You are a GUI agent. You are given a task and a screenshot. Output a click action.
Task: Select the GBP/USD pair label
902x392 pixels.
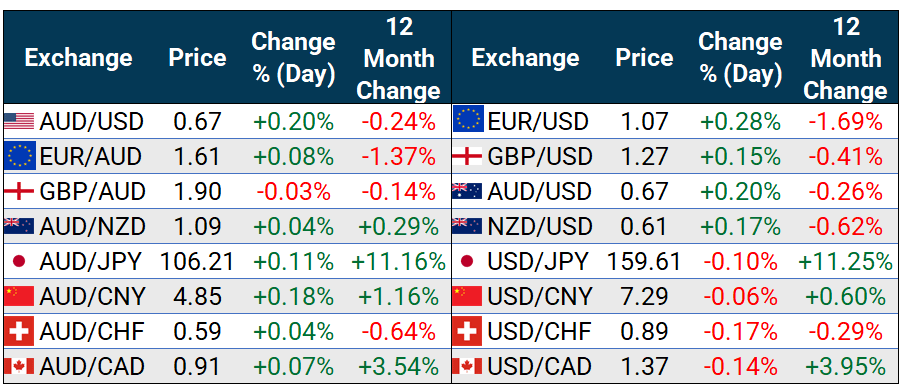[540, 156]
